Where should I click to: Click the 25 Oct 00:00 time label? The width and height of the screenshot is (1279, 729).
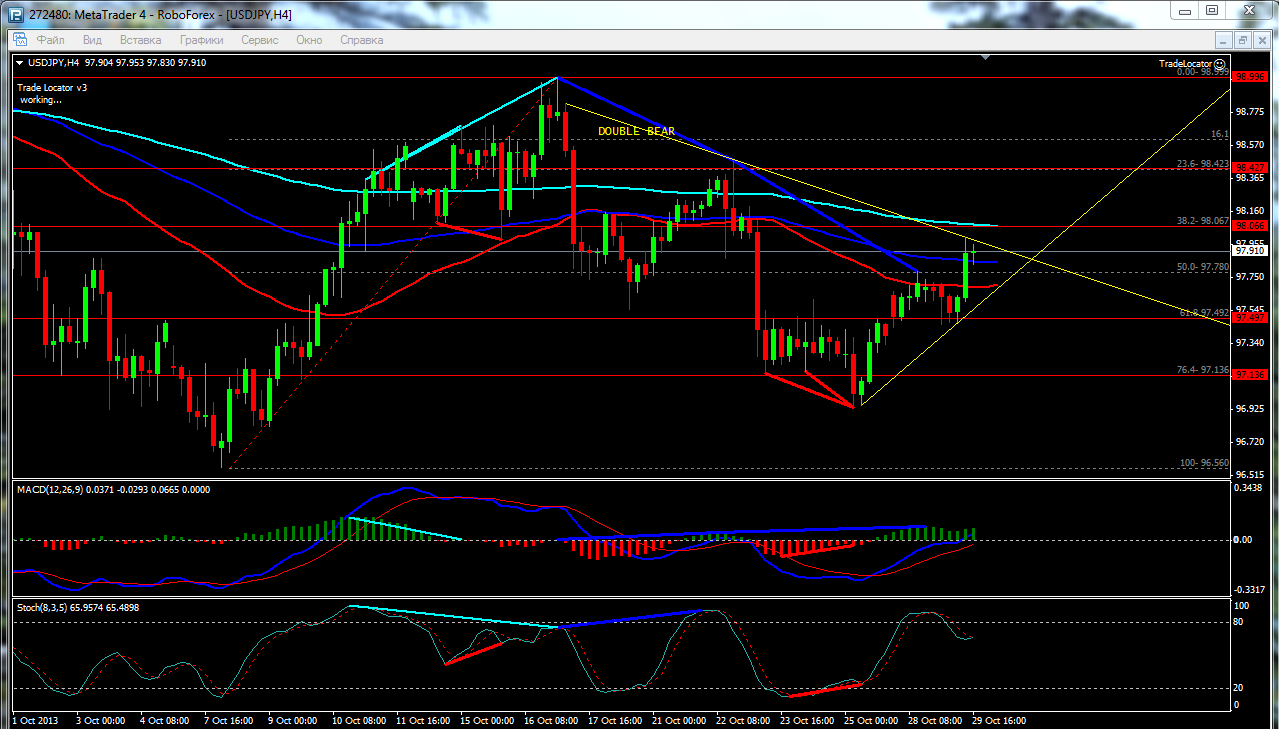869,720
